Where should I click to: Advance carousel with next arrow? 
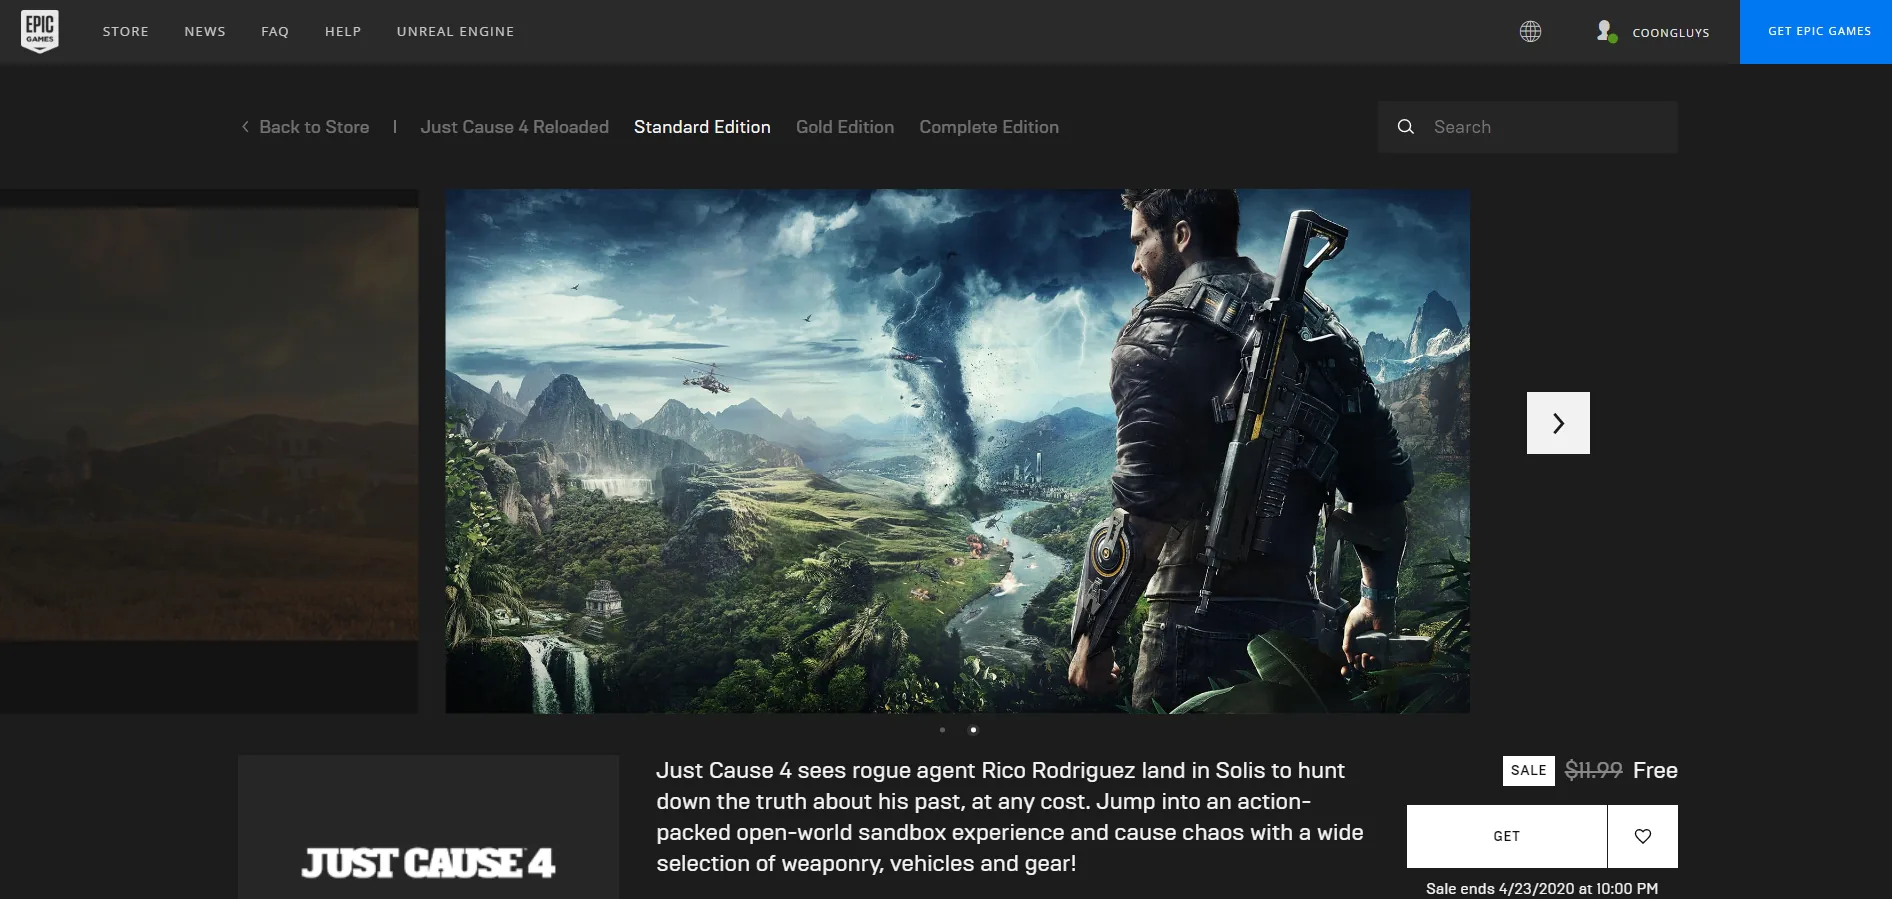tap(1558, 423)
